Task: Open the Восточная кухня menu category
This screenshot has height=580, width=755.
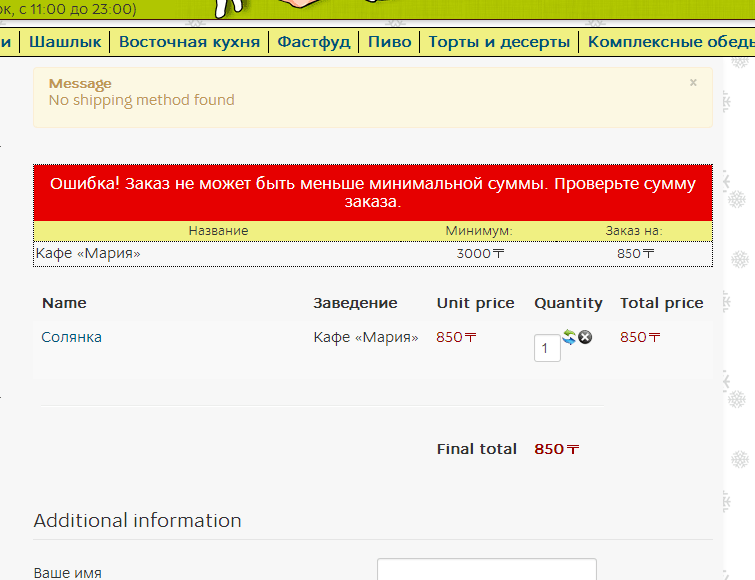Action: [189, 42]
